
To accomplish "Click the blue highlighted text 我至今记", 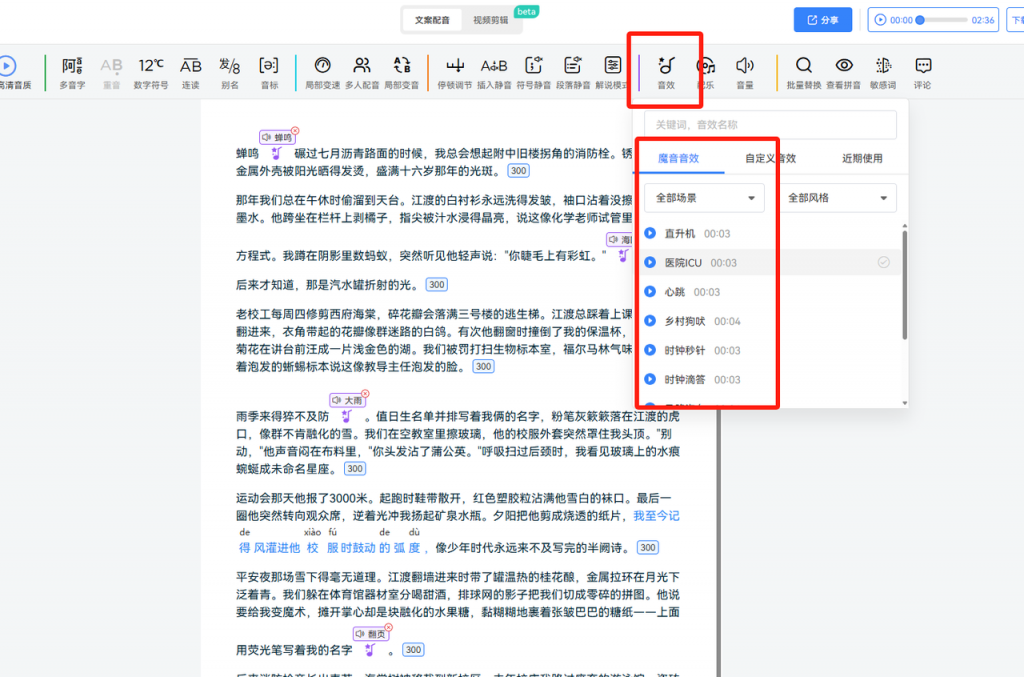I will [x=656, y=516].
